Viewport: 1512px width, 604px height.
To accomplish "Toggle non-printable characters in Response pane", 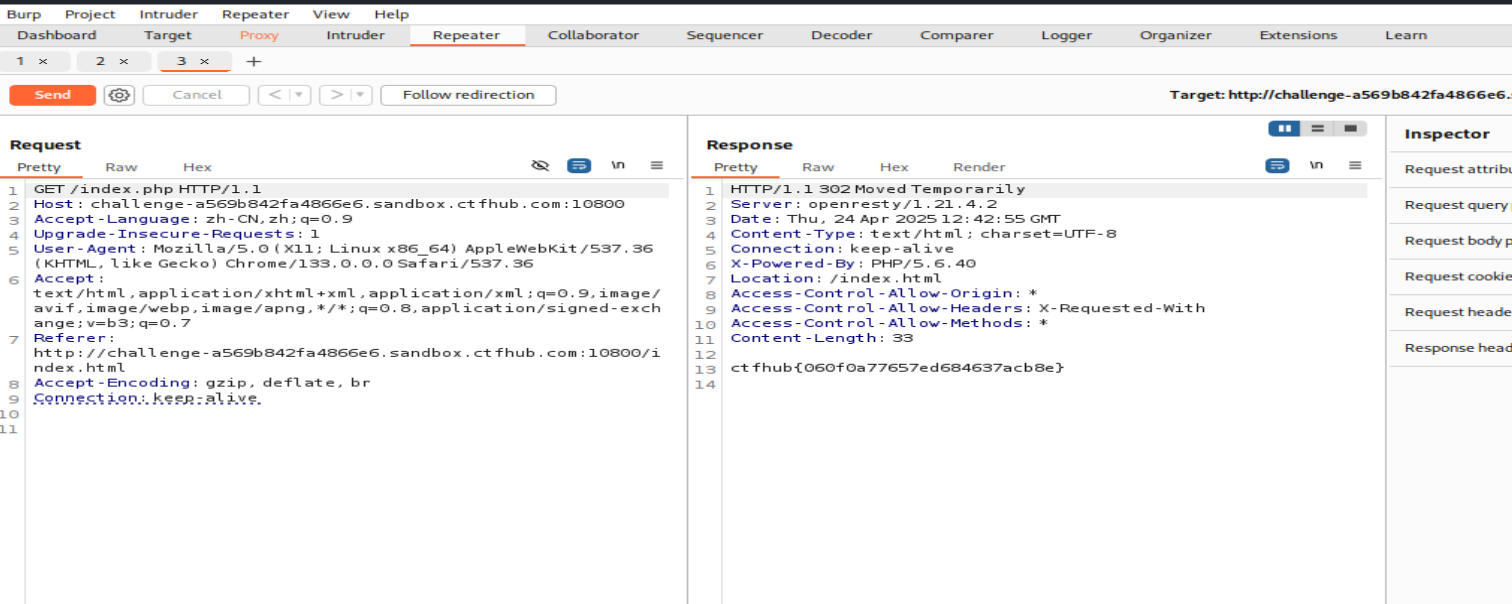I will 1316,166.
